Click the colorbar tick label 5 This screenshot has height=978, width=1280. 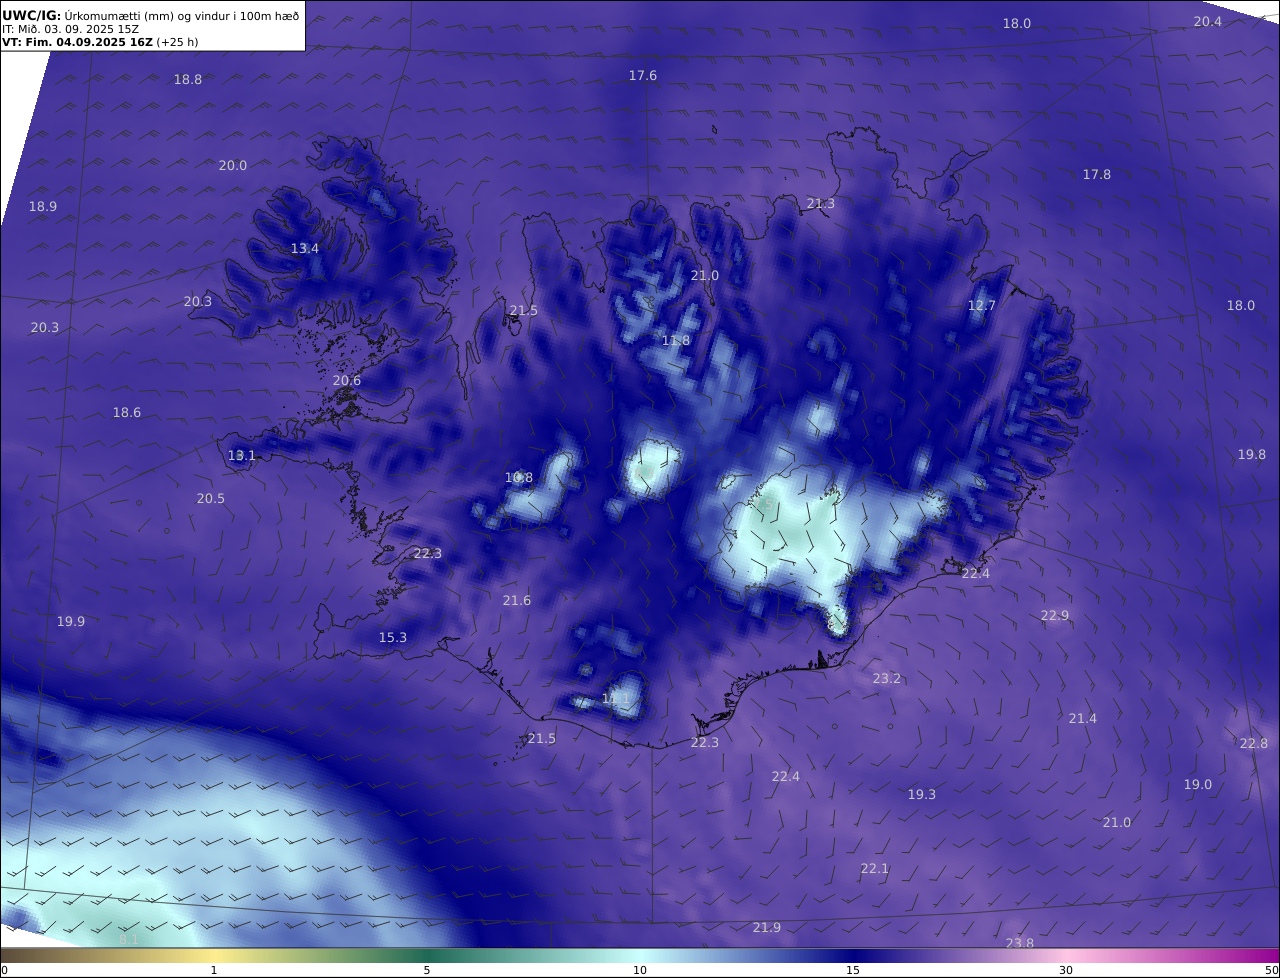(427, 970)
